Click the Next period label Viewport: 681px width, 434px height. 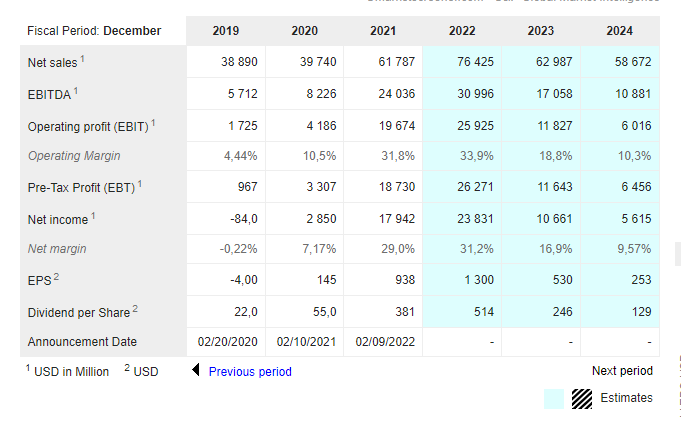click(x=622, y=371)
